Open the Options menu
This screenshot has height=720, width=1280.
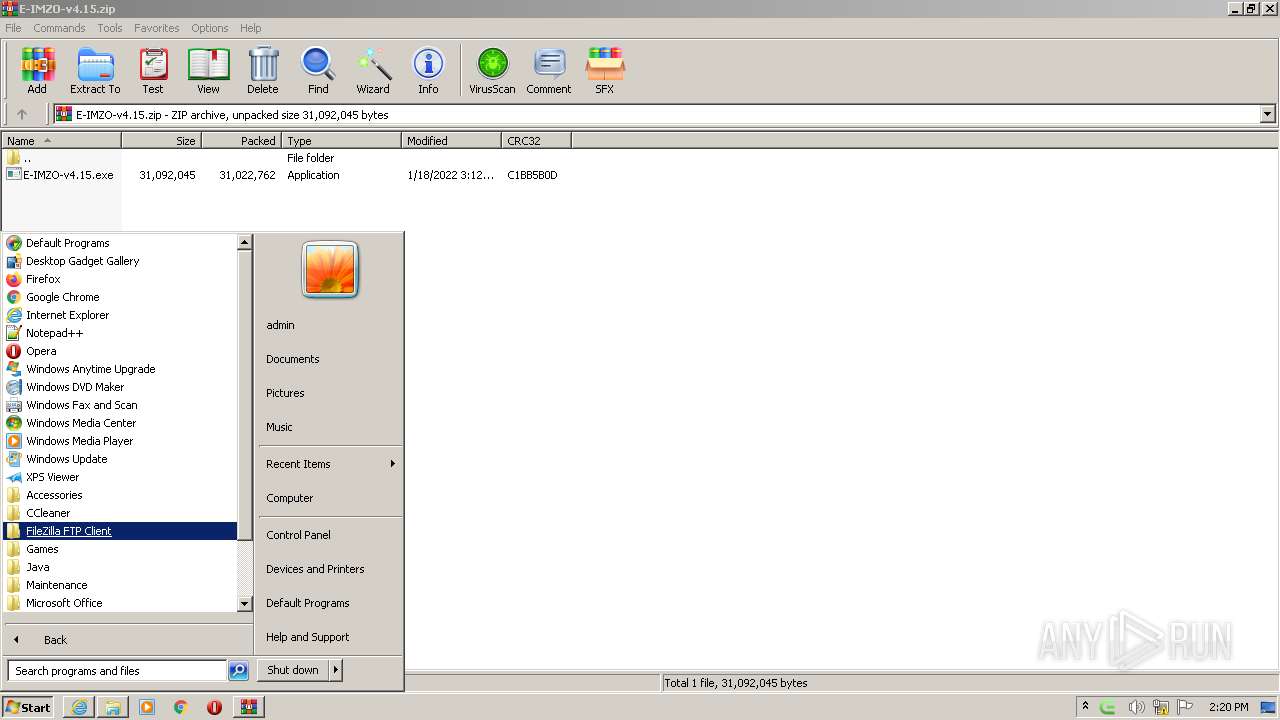(210, 28)
